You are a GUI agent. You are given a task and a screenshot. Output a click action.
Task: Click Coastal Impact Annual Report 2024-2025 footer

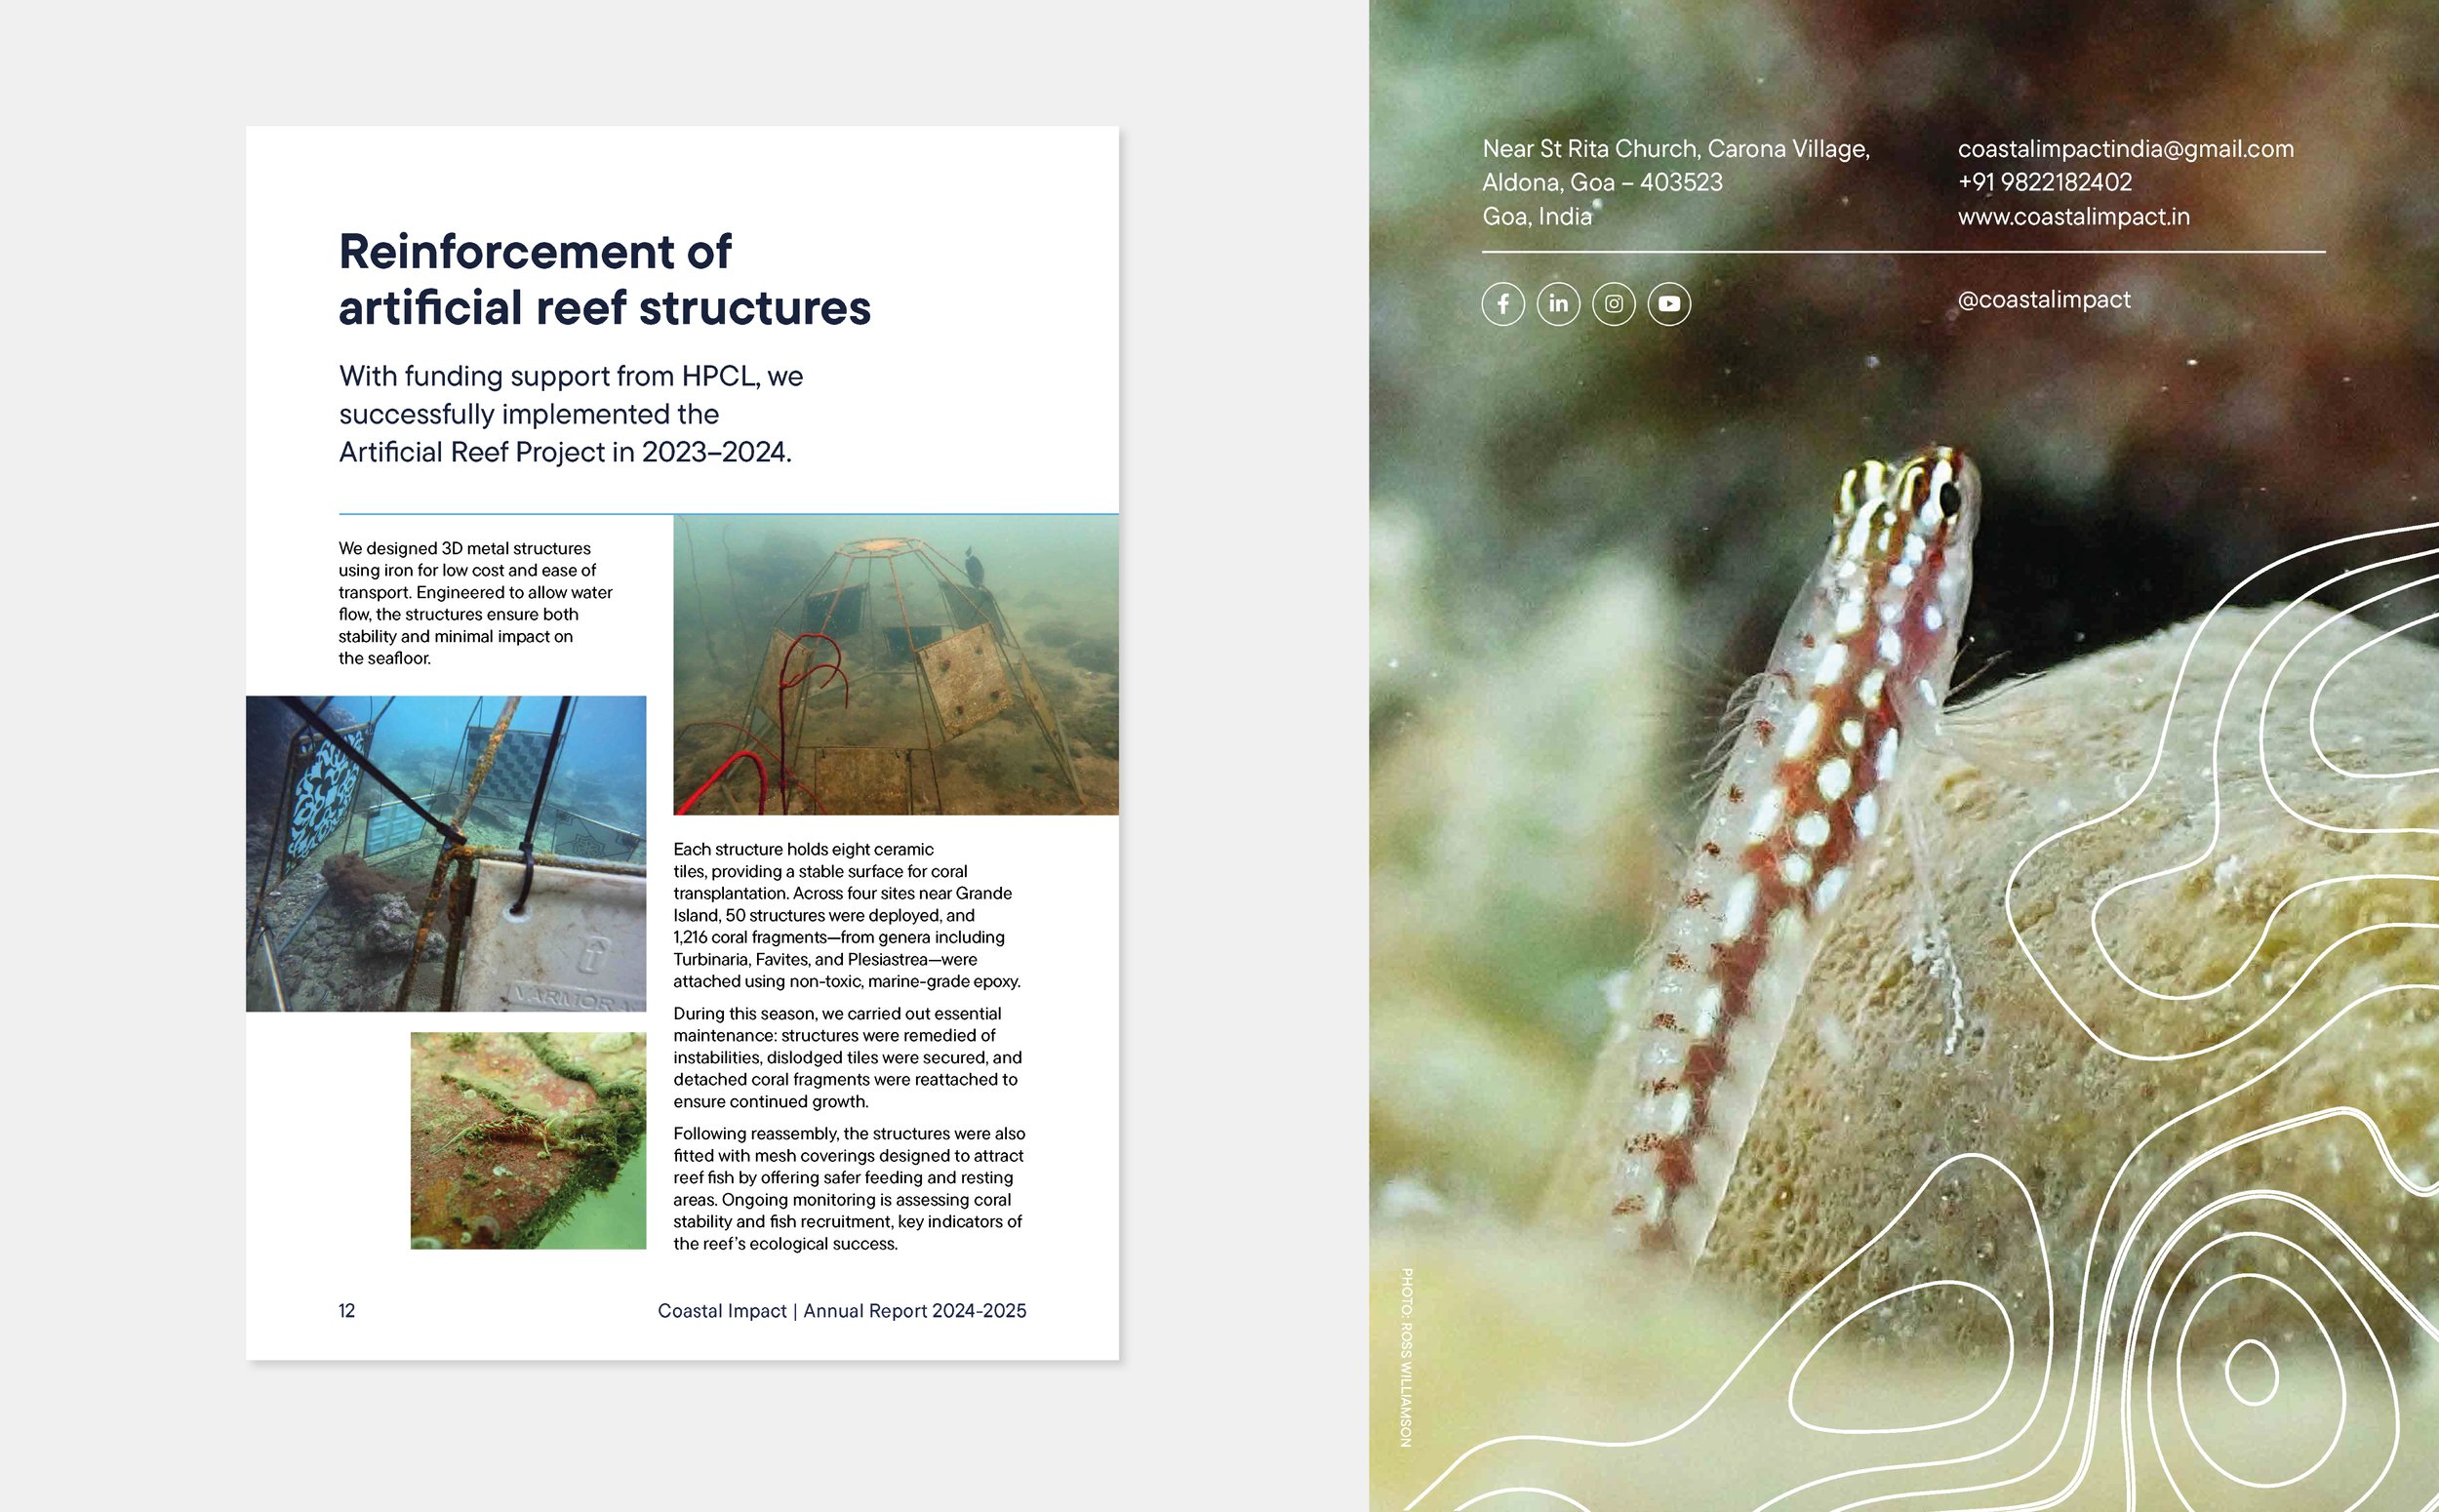(x=841, y=1311)
